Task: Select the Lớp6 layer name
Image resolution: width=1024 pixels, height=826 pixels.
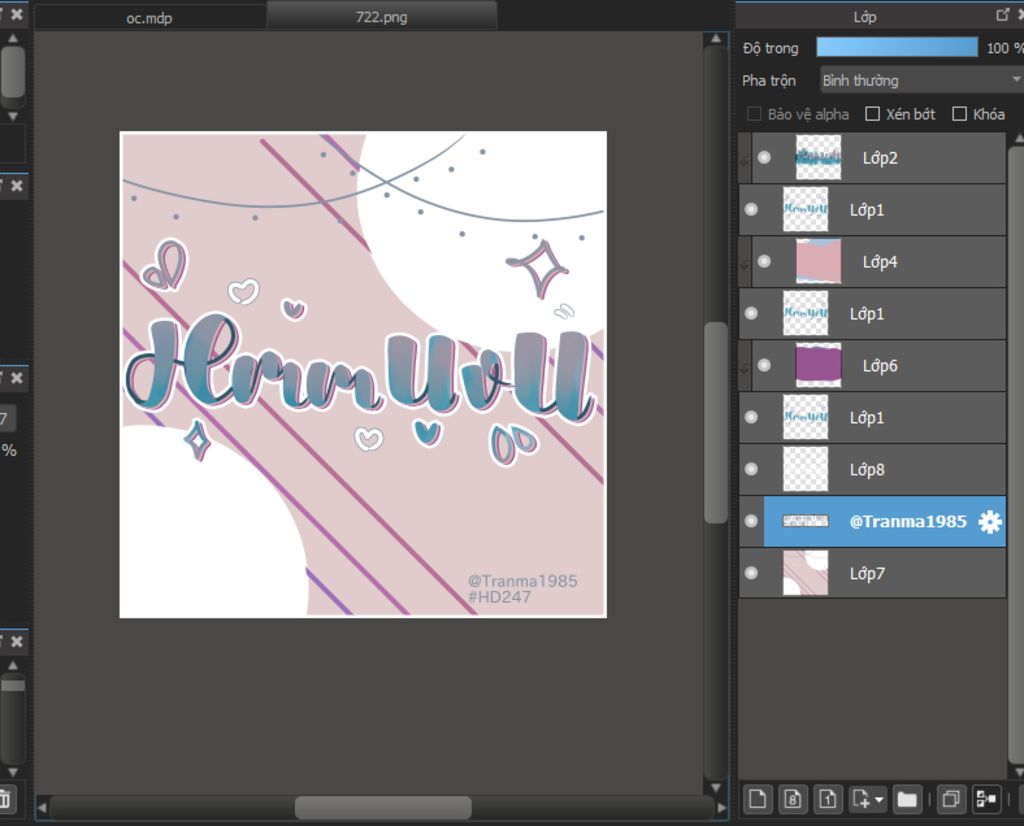Action: [x=880, y=366]
